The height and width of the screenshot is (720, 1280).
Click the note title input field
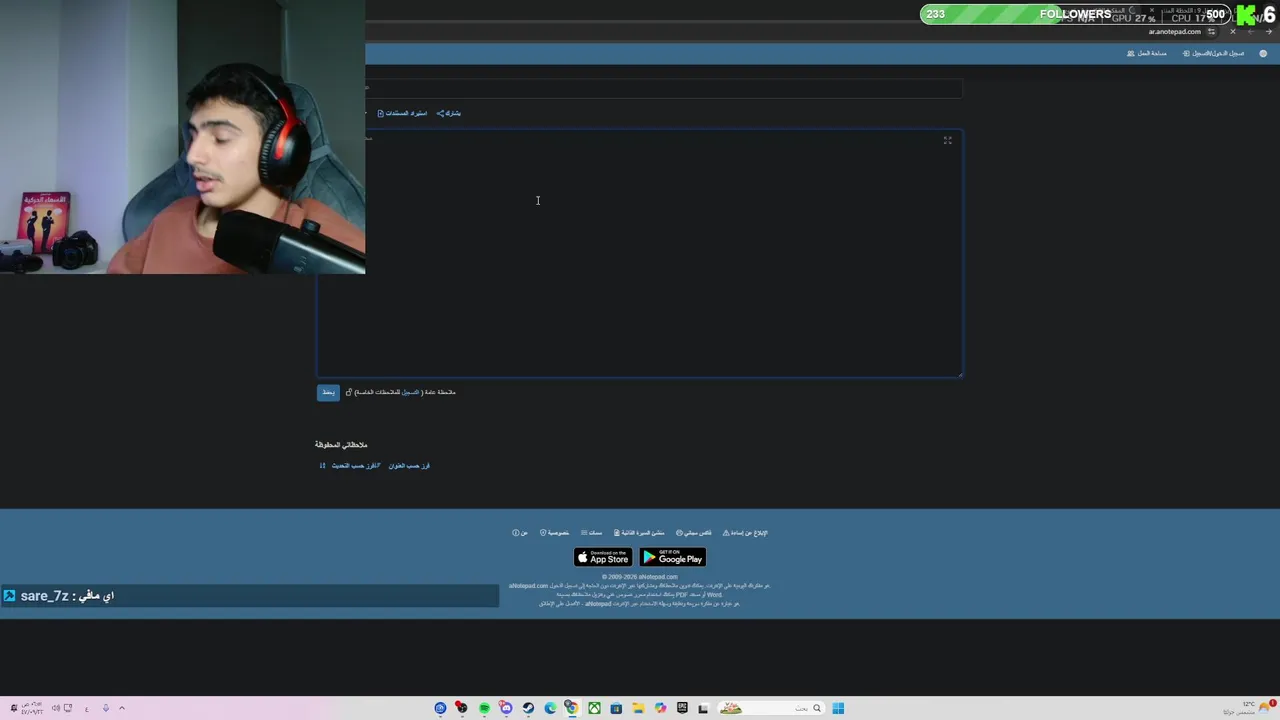point(663,89)
